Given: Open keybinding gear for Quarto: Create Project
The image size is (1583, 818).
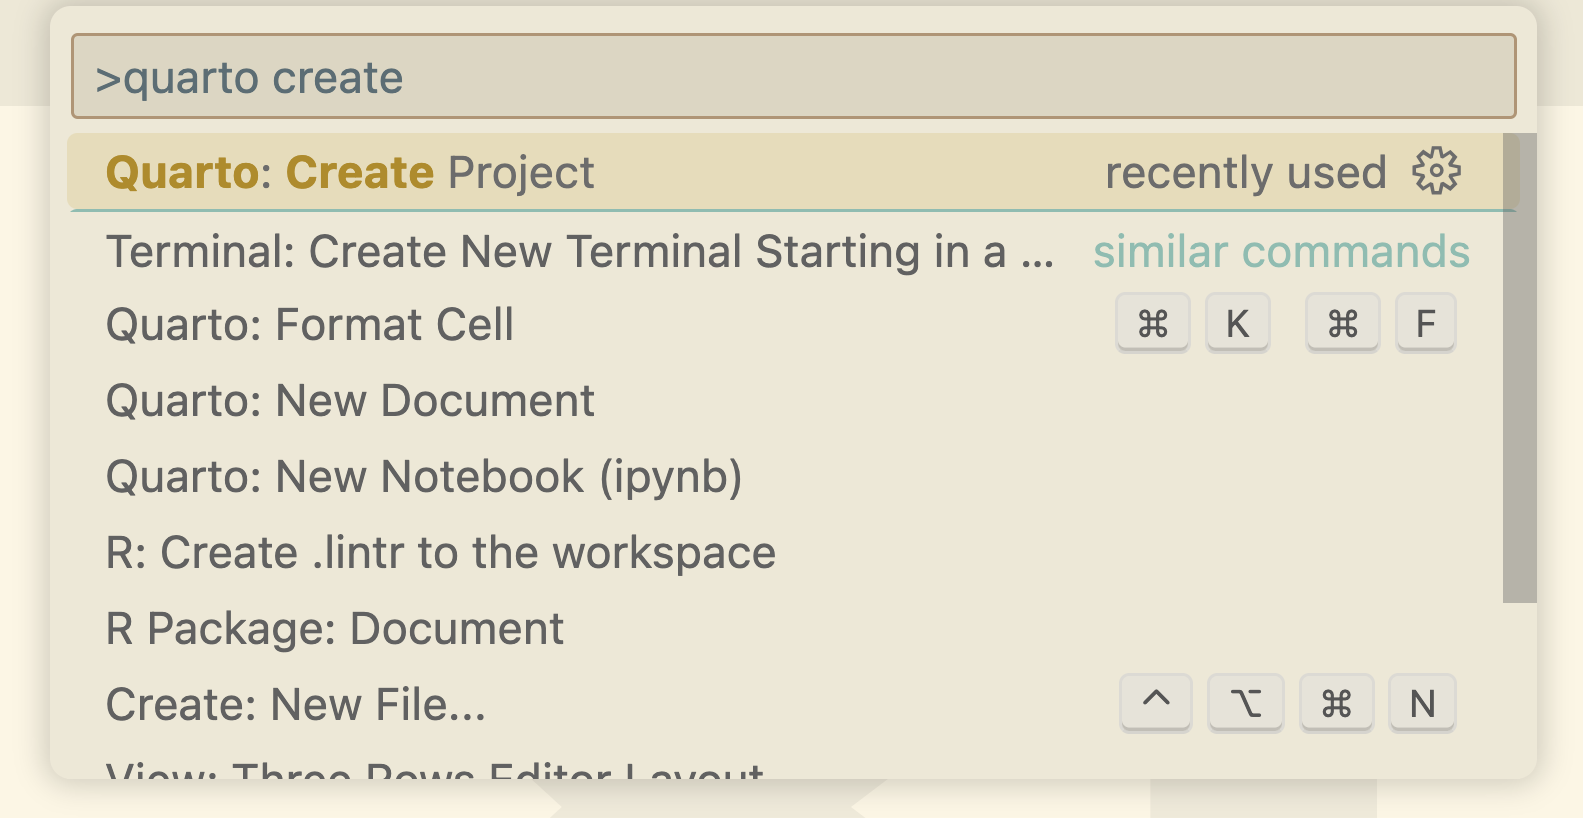Looking at the screenshot, I should pos(1436,172).
